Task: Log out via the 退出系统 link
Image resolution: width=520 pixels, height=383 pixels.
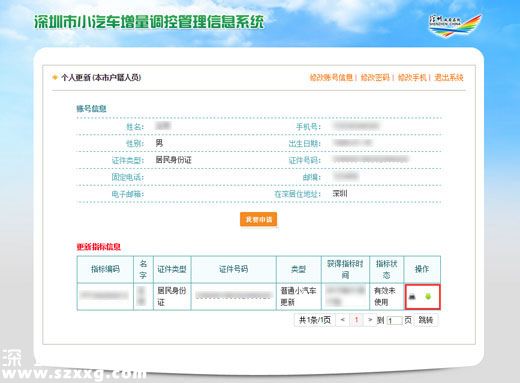Action: 449,78
